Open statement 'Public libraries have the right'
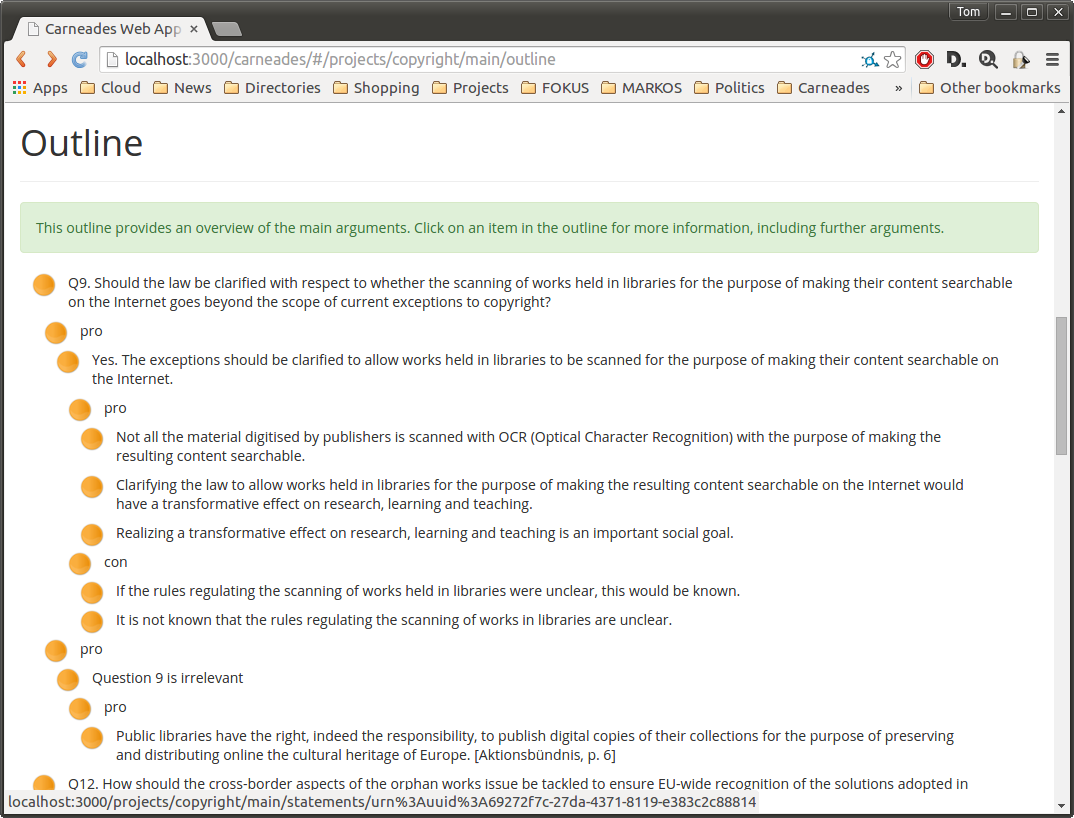 tap(535, 745)
